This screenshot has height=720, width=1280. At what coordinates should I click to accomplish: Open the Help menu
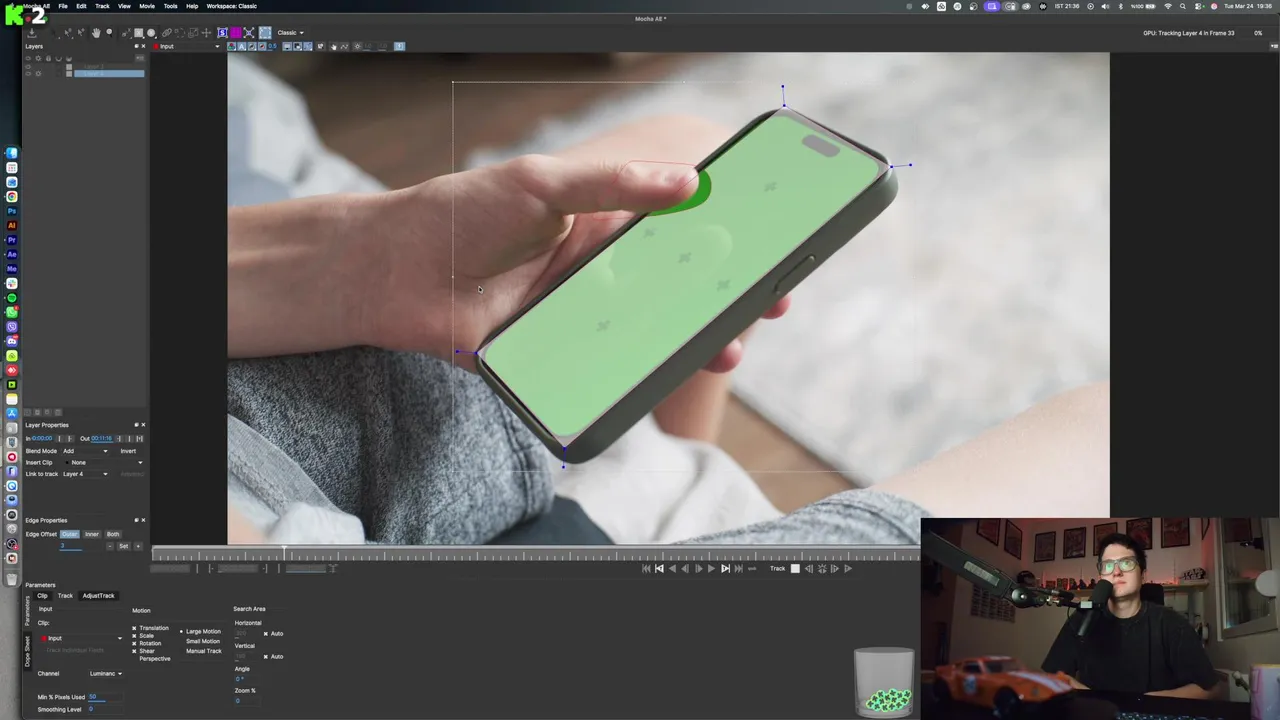click(x=192, y=6)
